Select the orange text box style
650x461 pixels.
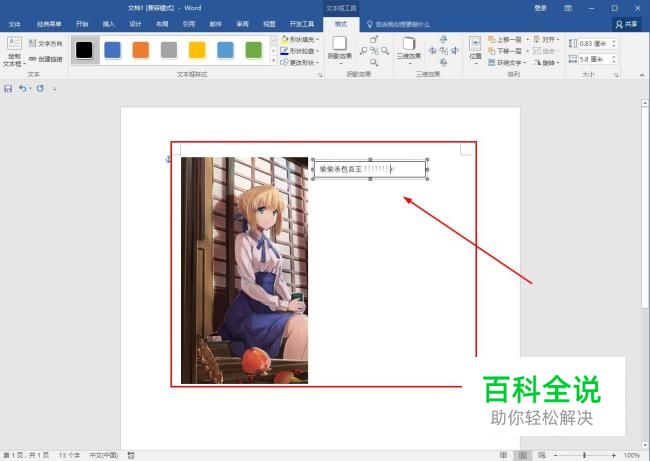pyautogui.click(x=141, y=50)
